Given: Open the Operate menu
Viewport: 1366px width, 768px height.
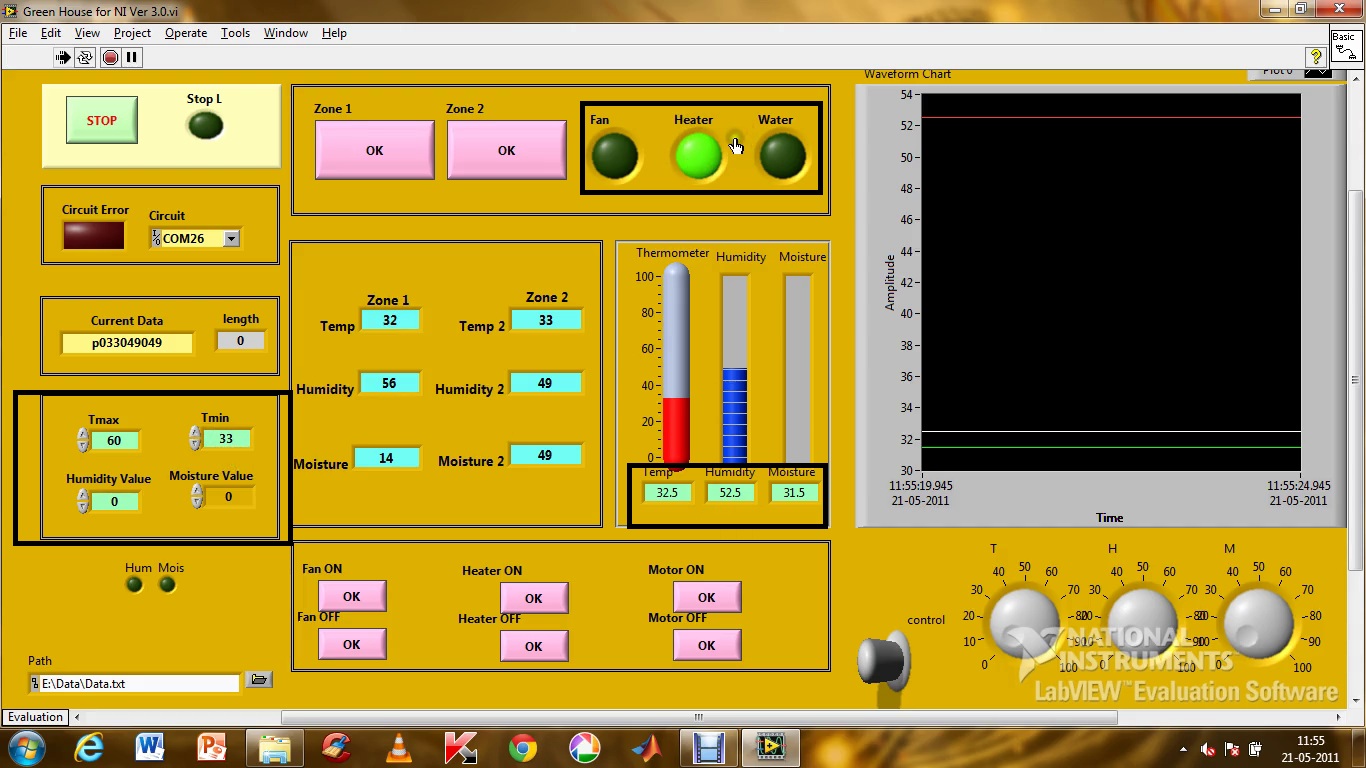Looking at the screenshot, I should coord(186,33).
